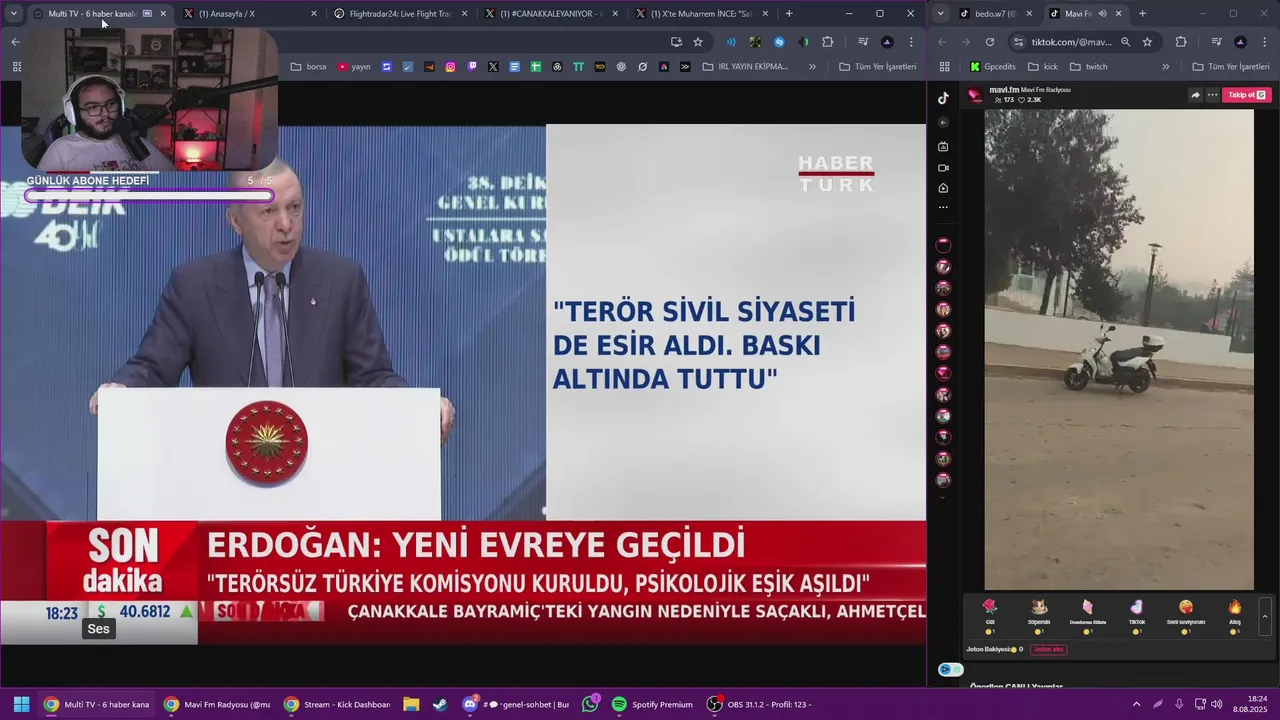Reload the TikTok page
The image size is (1280, 720).
pyautogui.click(x=990, y=42)
